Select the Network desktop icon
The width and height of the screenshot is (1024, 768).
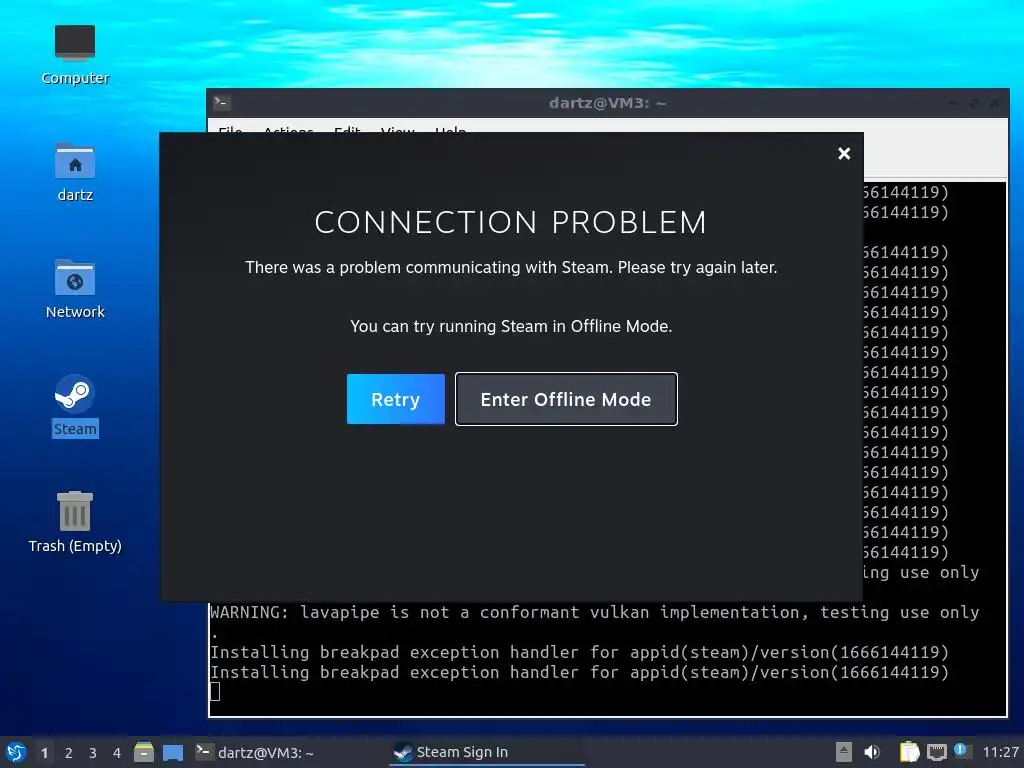tap(75, 289)
